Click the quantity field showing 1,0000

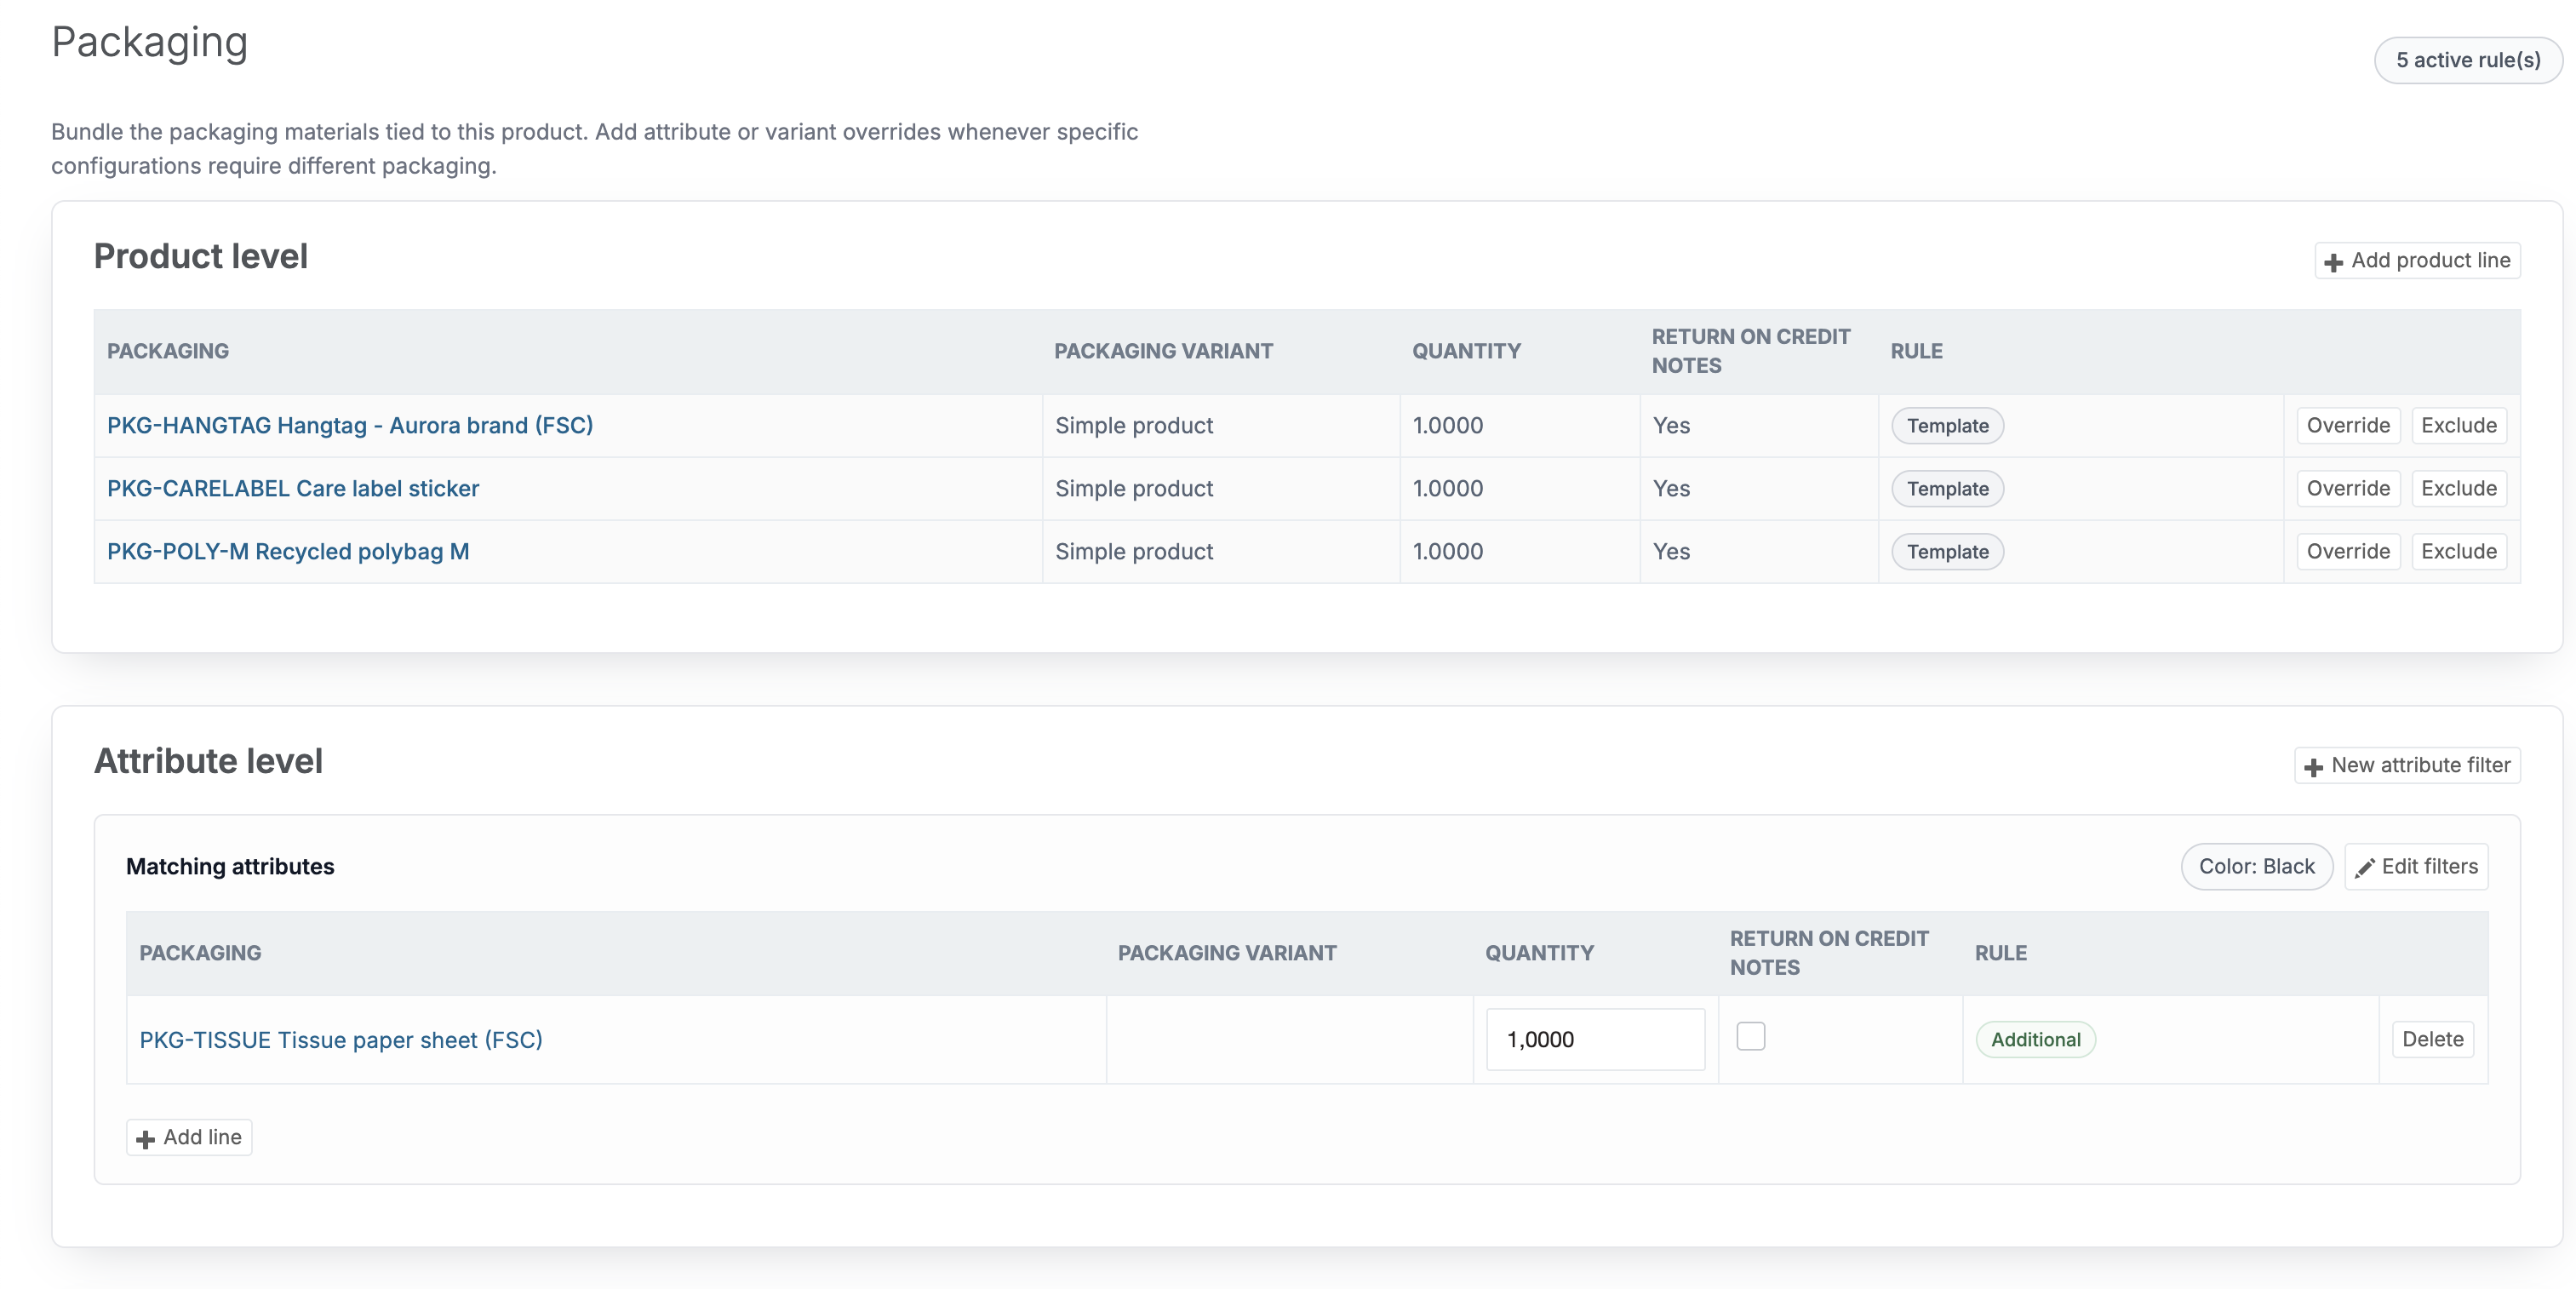pos(1595,1040)
